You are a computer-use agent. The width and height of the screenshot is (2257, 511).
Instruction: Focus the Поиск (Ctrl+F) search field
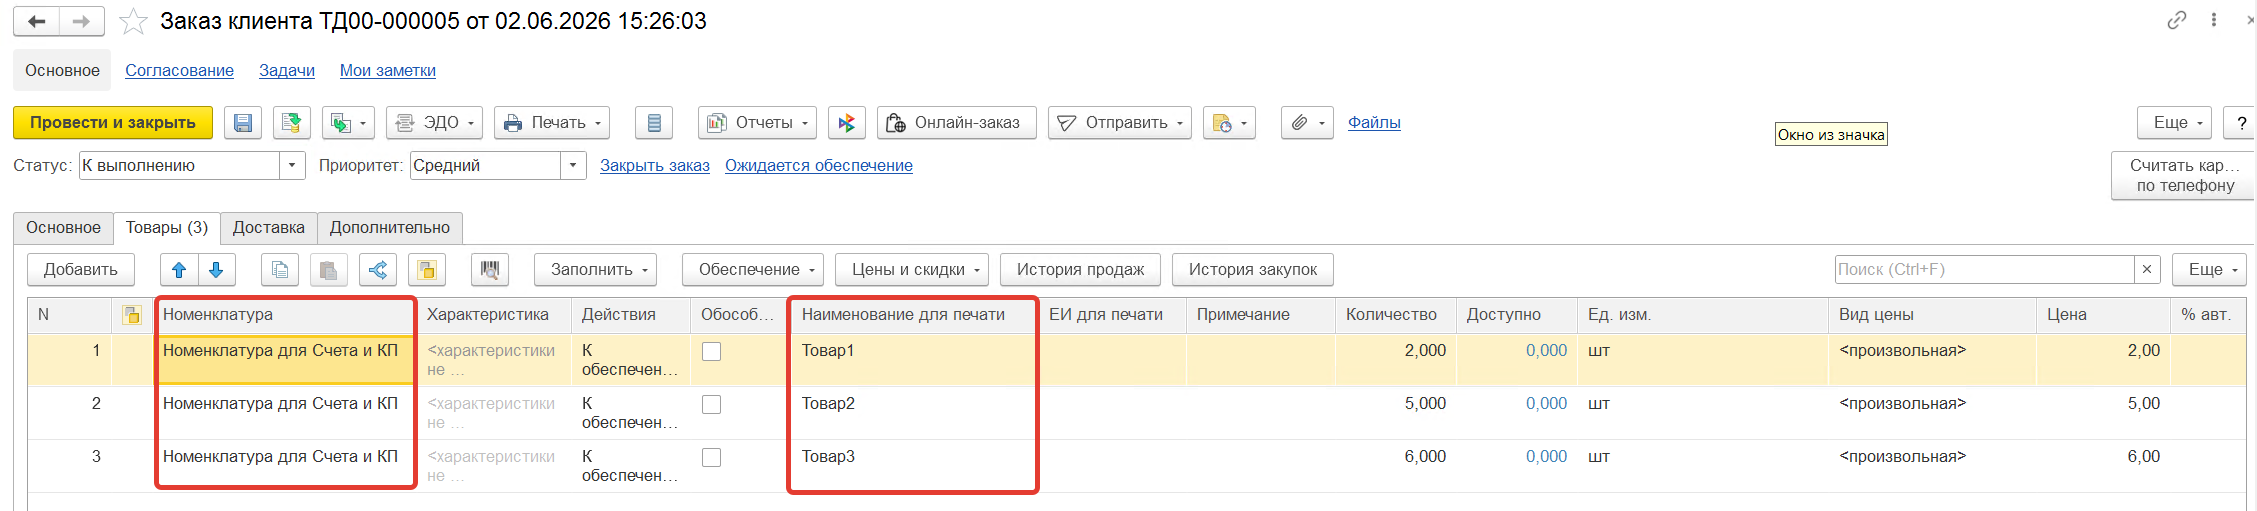(x=1984, y=269)
